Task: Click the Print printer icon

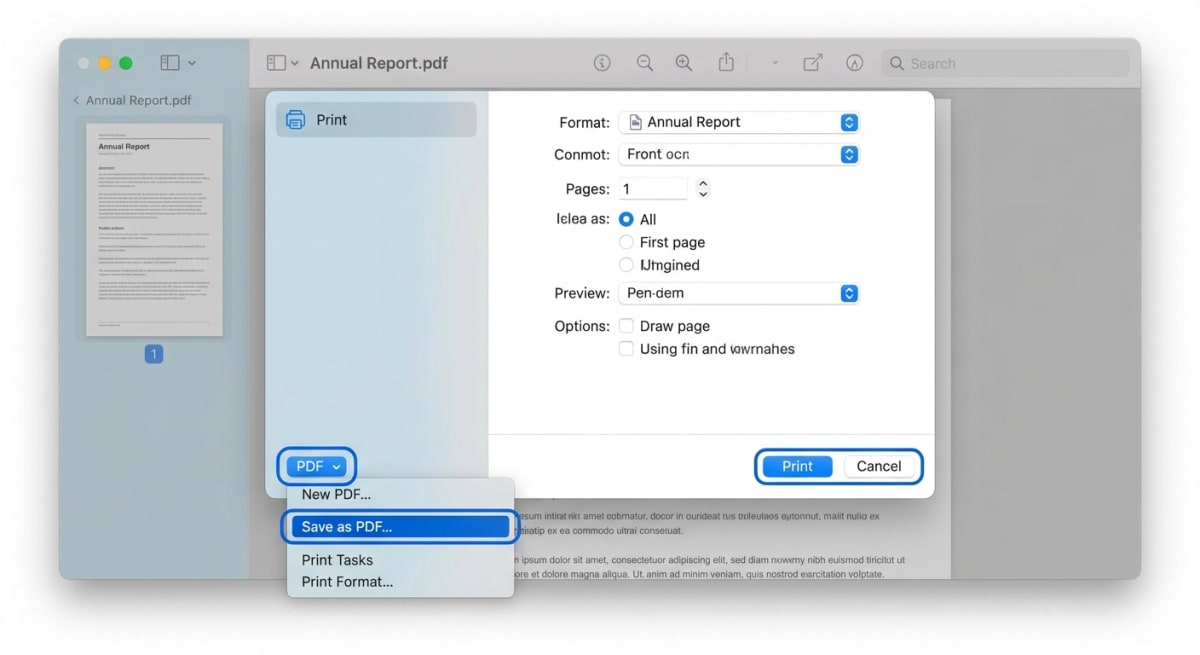Action: point(296,119)
